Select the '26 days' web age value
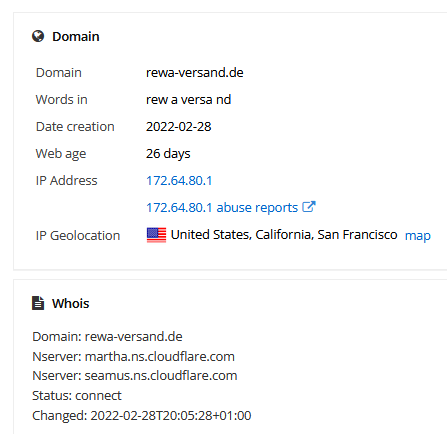 [x=168, y=154]
